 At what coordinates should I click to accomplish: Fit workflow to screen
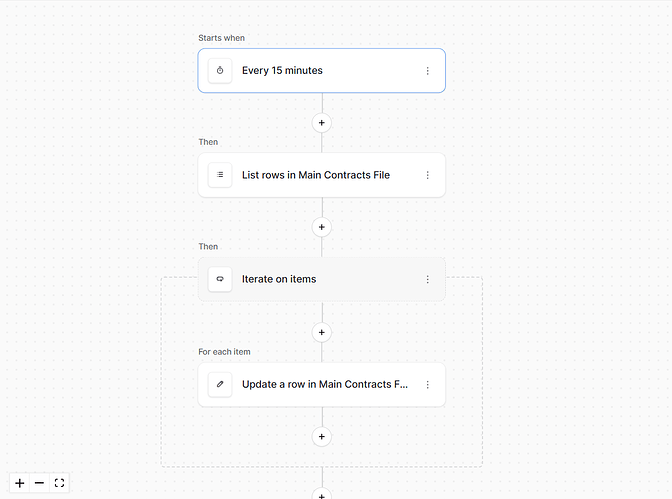(x=59, y=483)
